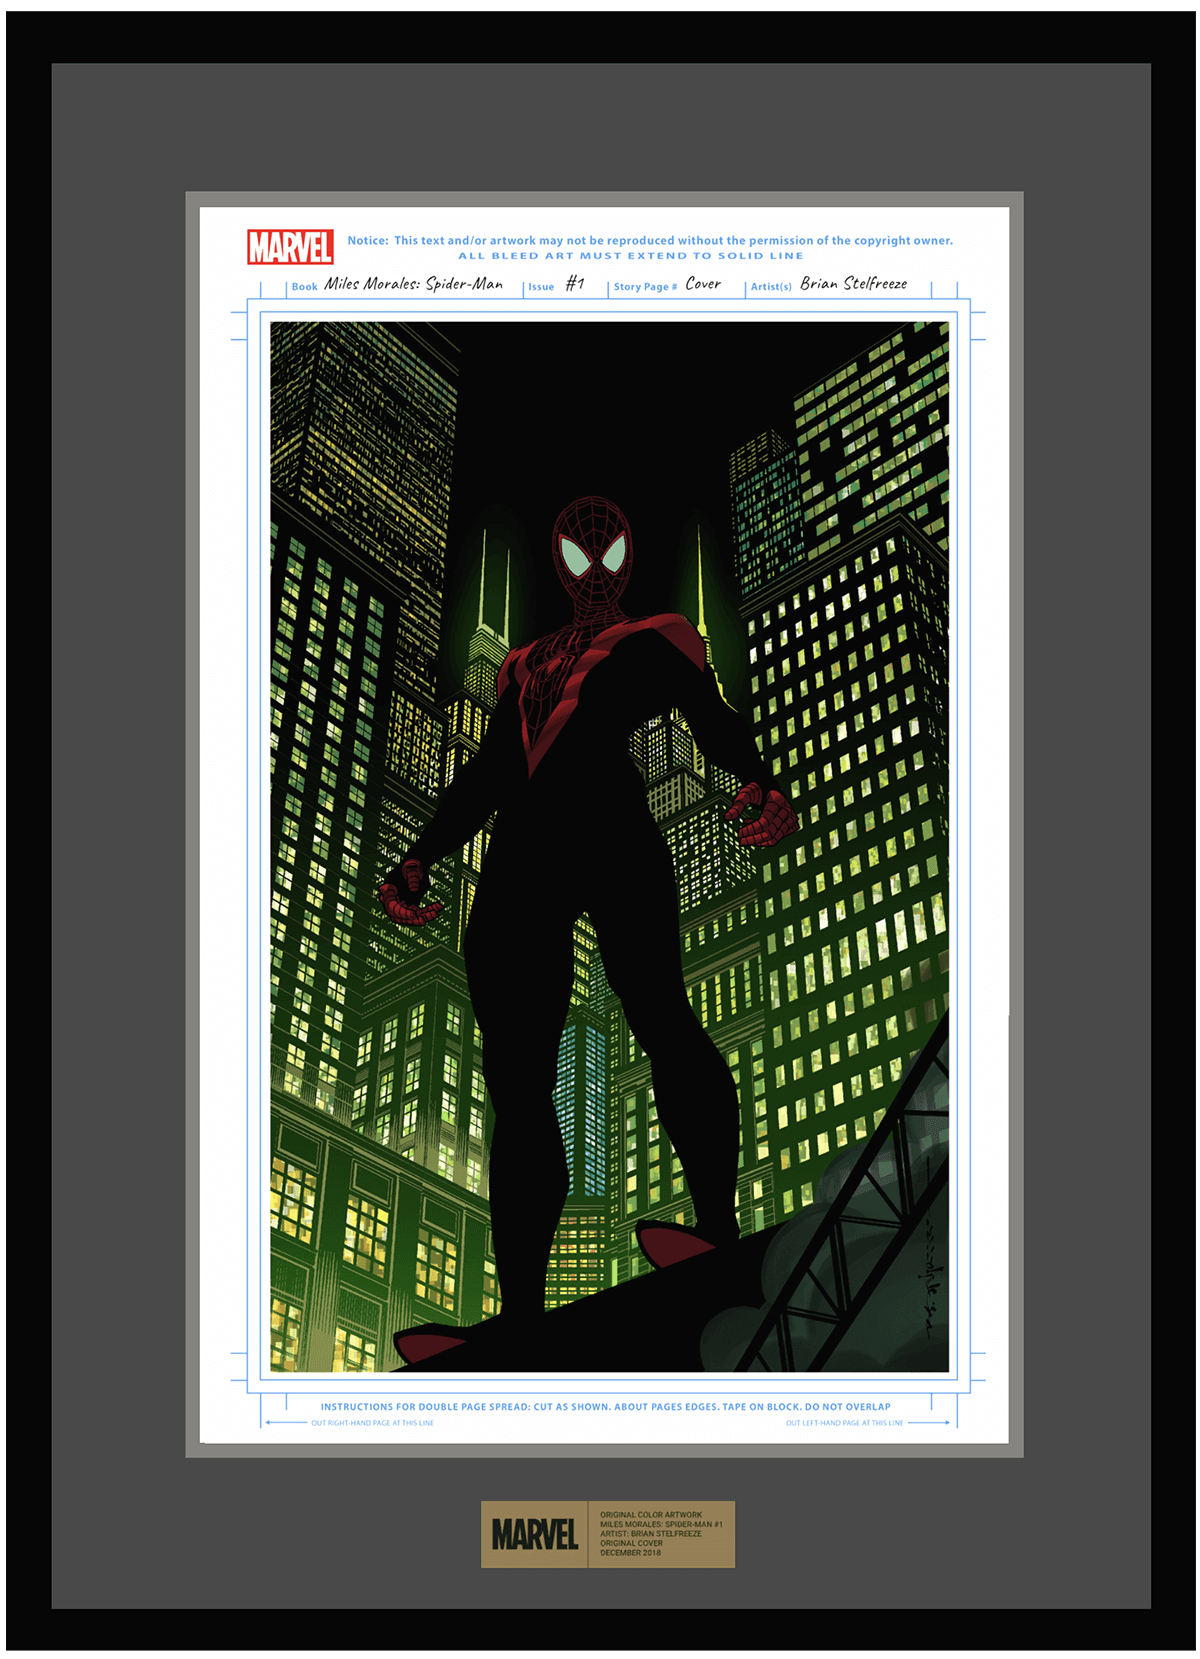
Task: Click the Marvel logo on the gold plaque
Action: coord(535,1534)
